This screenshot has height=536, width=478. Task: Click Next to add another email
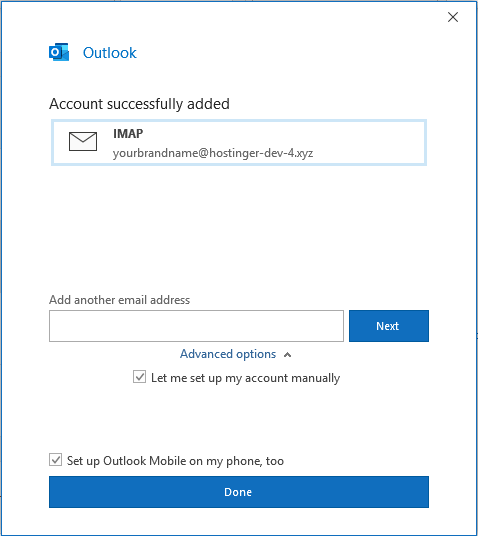[389, 326]
